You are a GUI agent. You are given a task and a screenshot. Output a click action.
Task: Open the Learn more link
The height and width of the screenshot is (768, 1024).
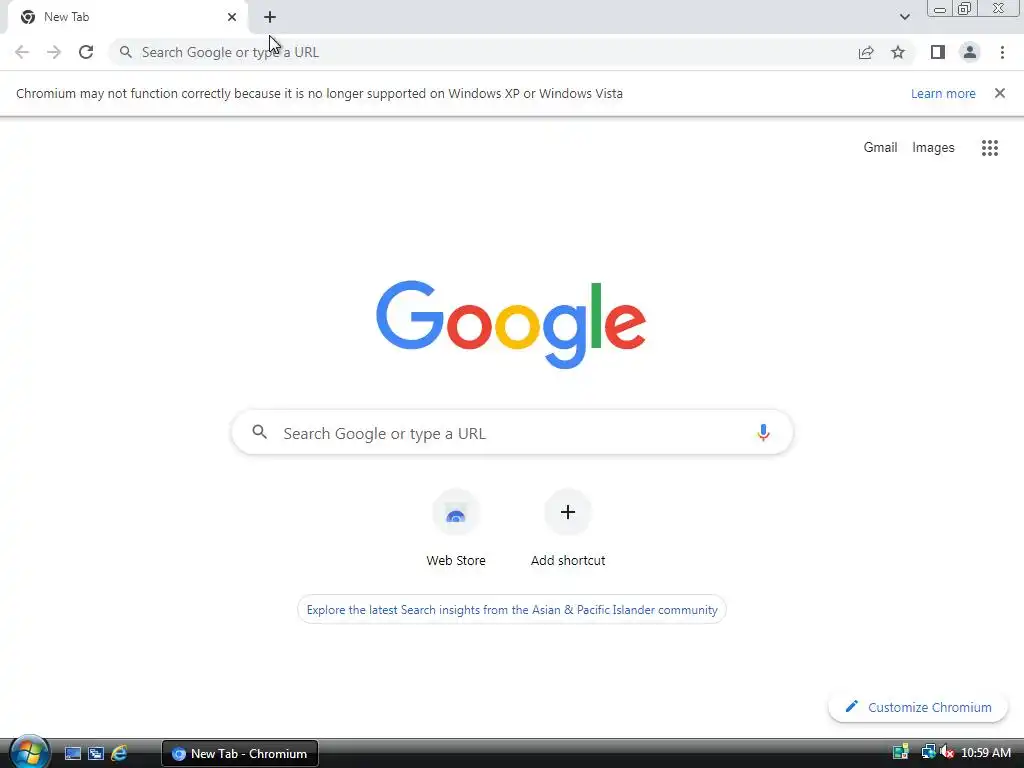943,93
